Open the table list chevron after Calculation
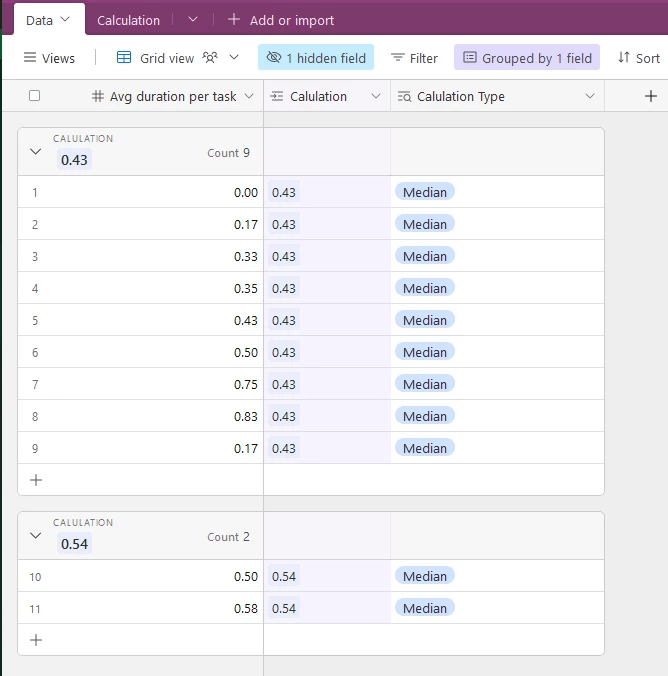The height and width of the screenshot is (676, 668). tap(193, 19)
